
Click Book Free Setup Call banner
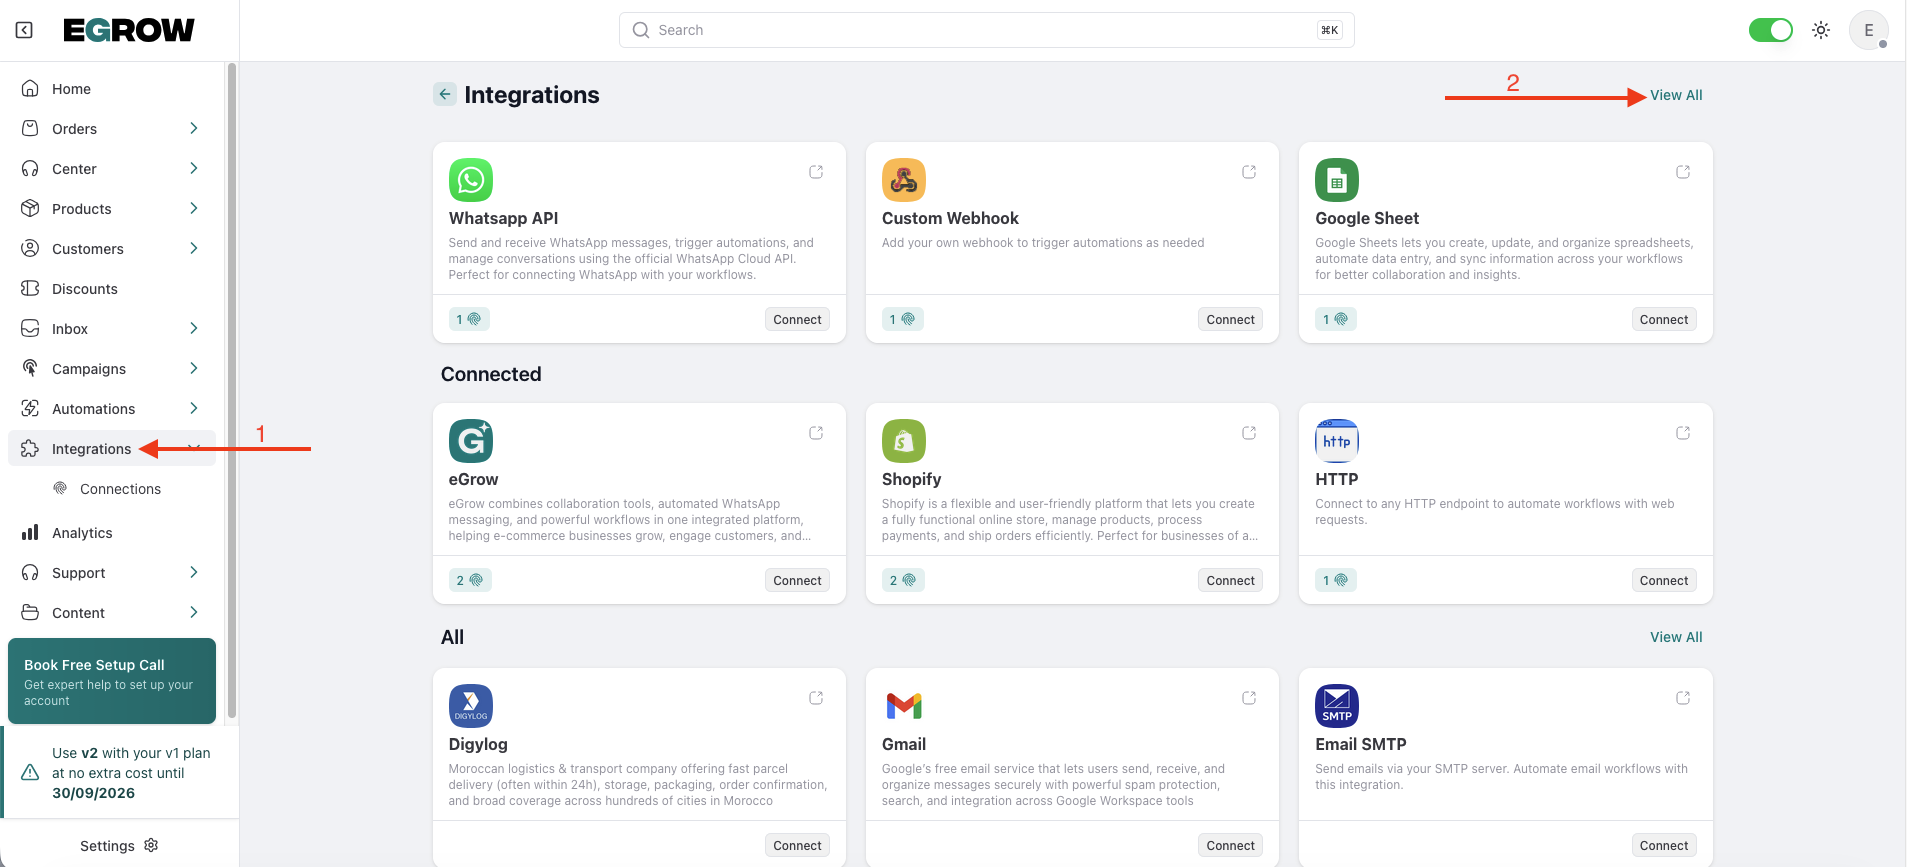[112, 681]
